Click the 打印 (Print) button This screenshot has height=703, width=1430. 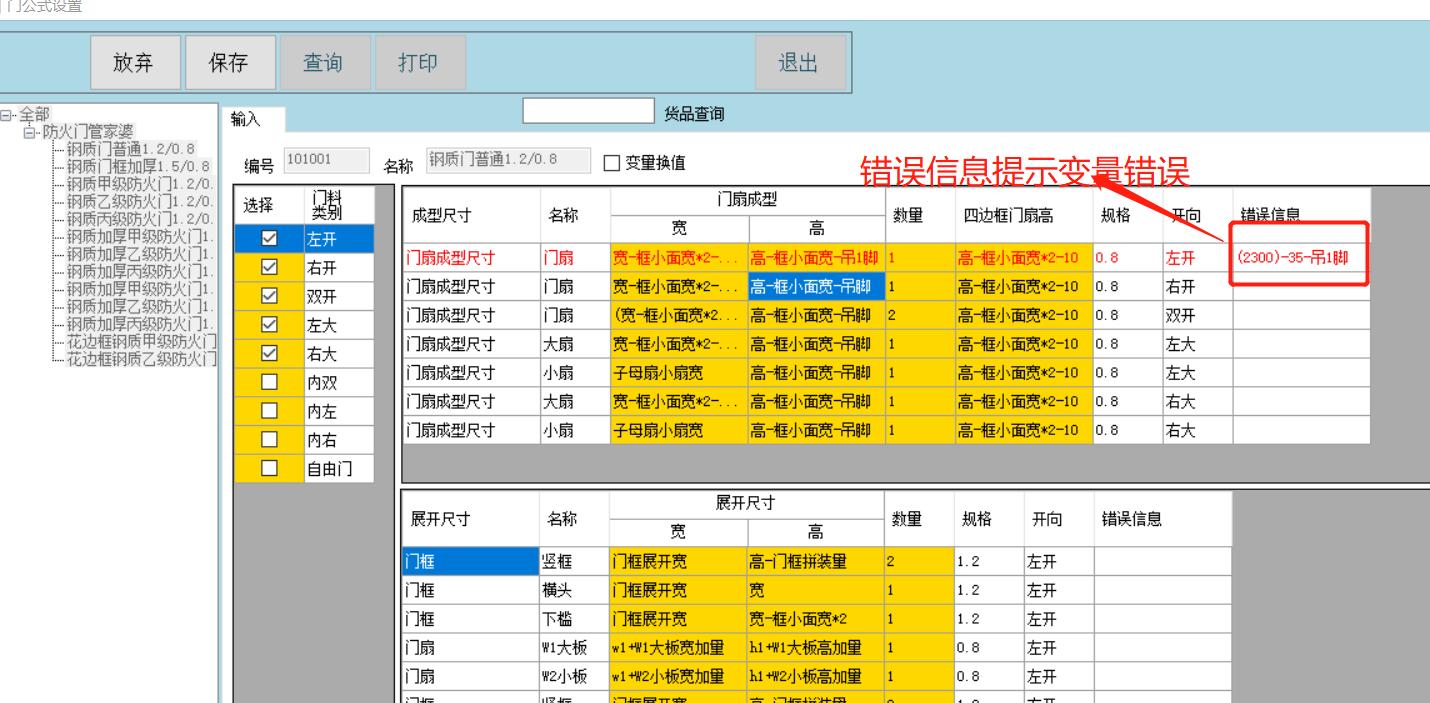pyautogui.click(x=420, y=61)
